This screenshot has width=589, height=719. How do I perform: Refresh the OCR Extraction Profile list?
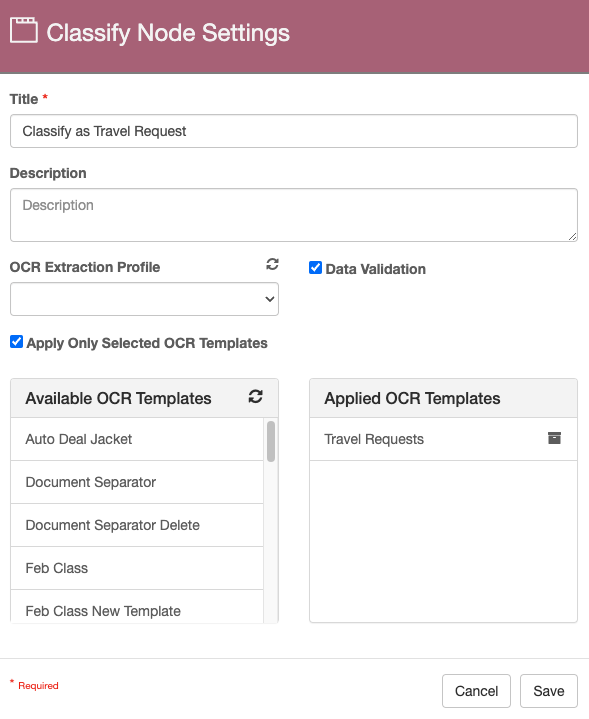(272, 264)
